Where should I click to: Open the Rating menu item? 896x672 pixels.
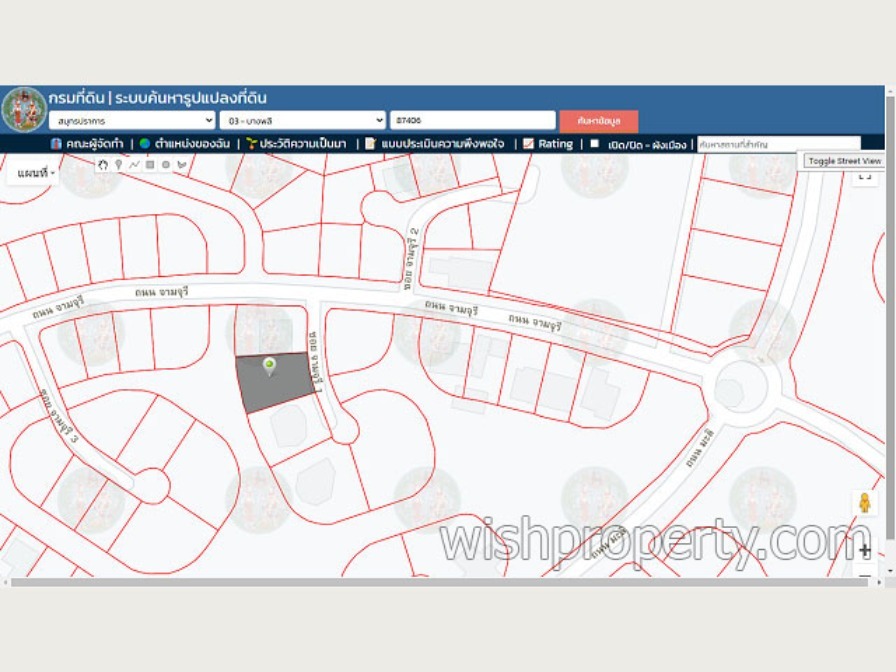point(555,144)
